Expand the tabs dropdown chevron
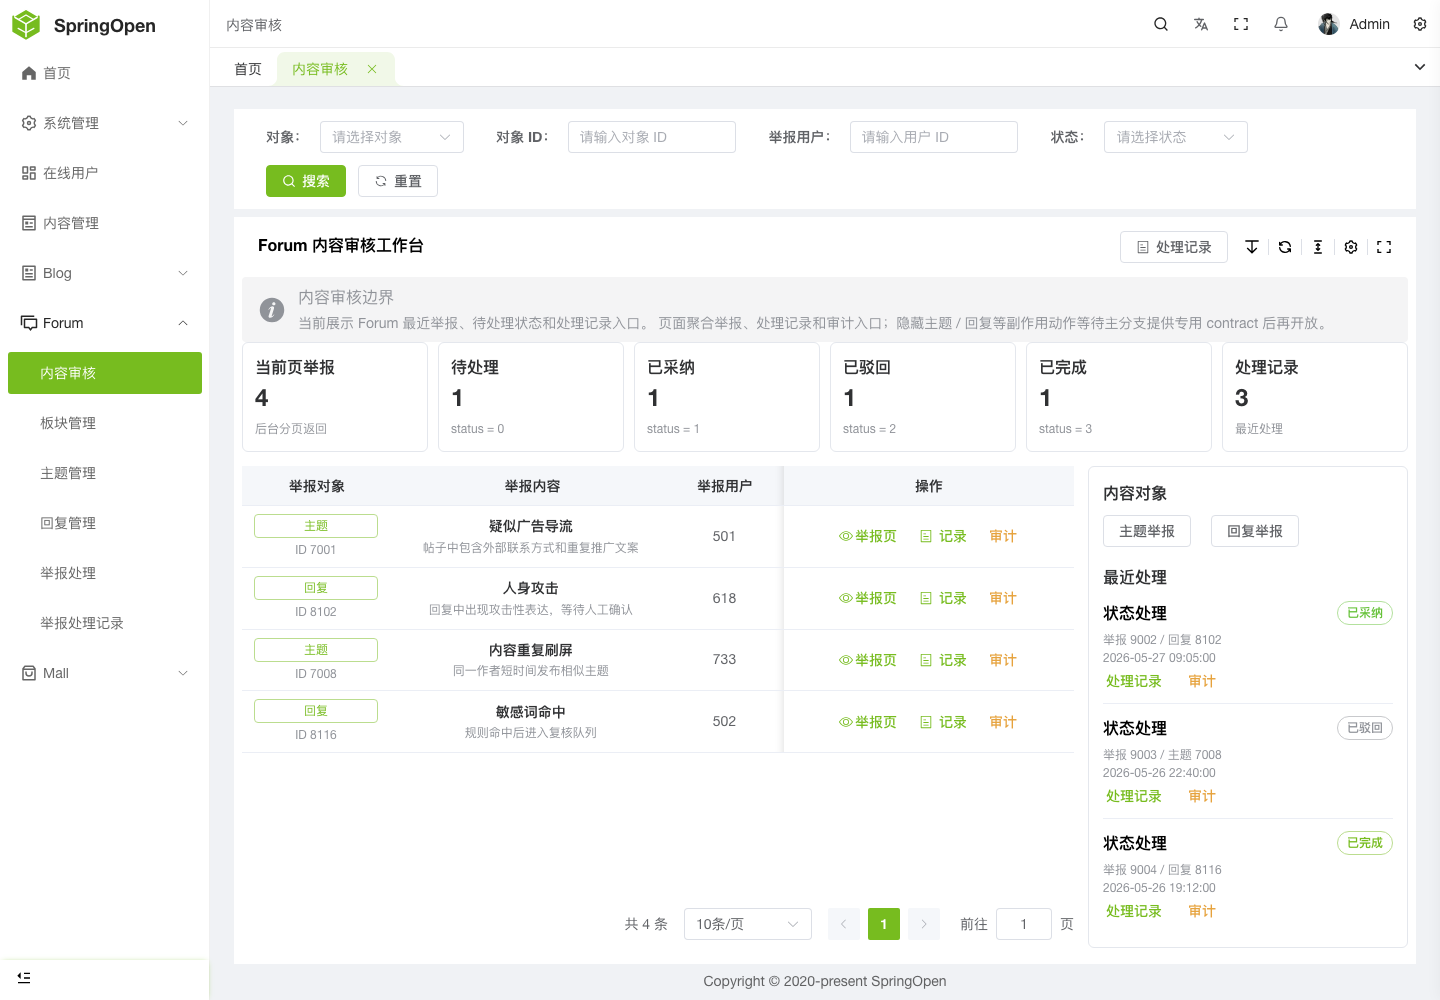Viewport: 1440px width, 1000px height. (x=1420, y=67)
